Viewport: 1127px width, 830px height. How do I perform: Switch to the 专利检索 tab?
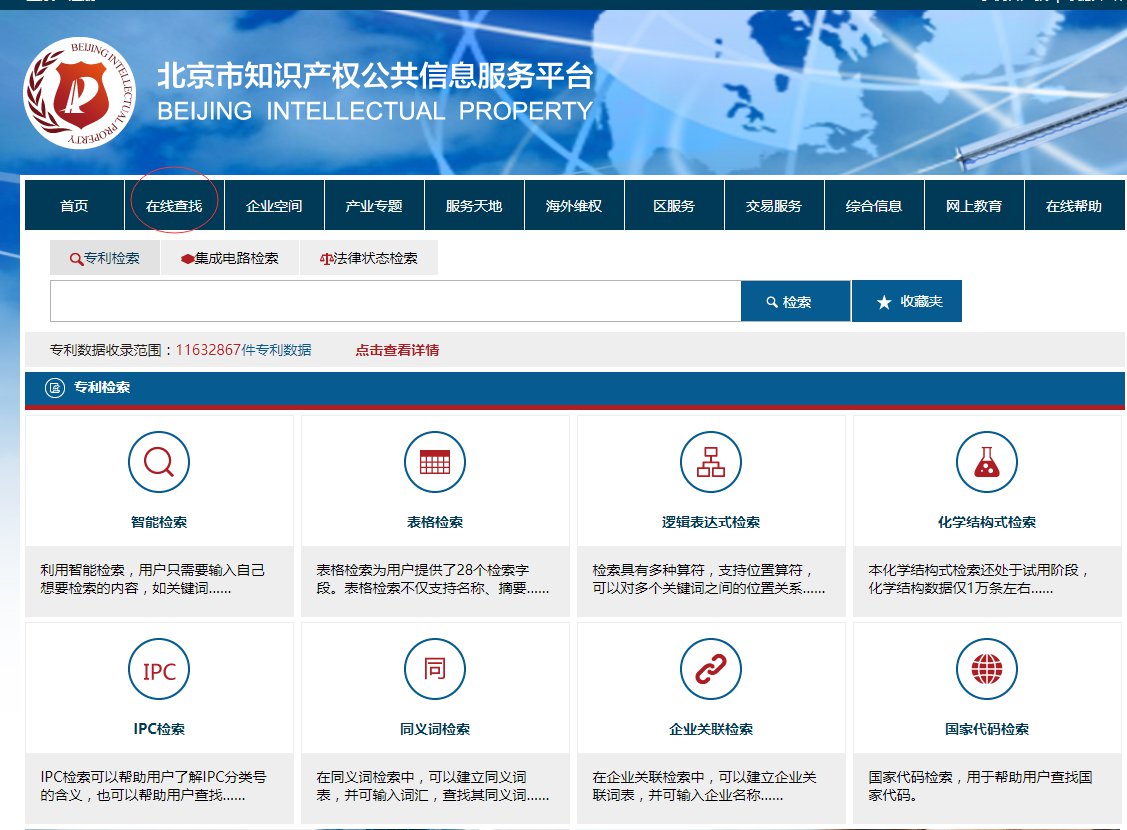[x=105, y=258]
